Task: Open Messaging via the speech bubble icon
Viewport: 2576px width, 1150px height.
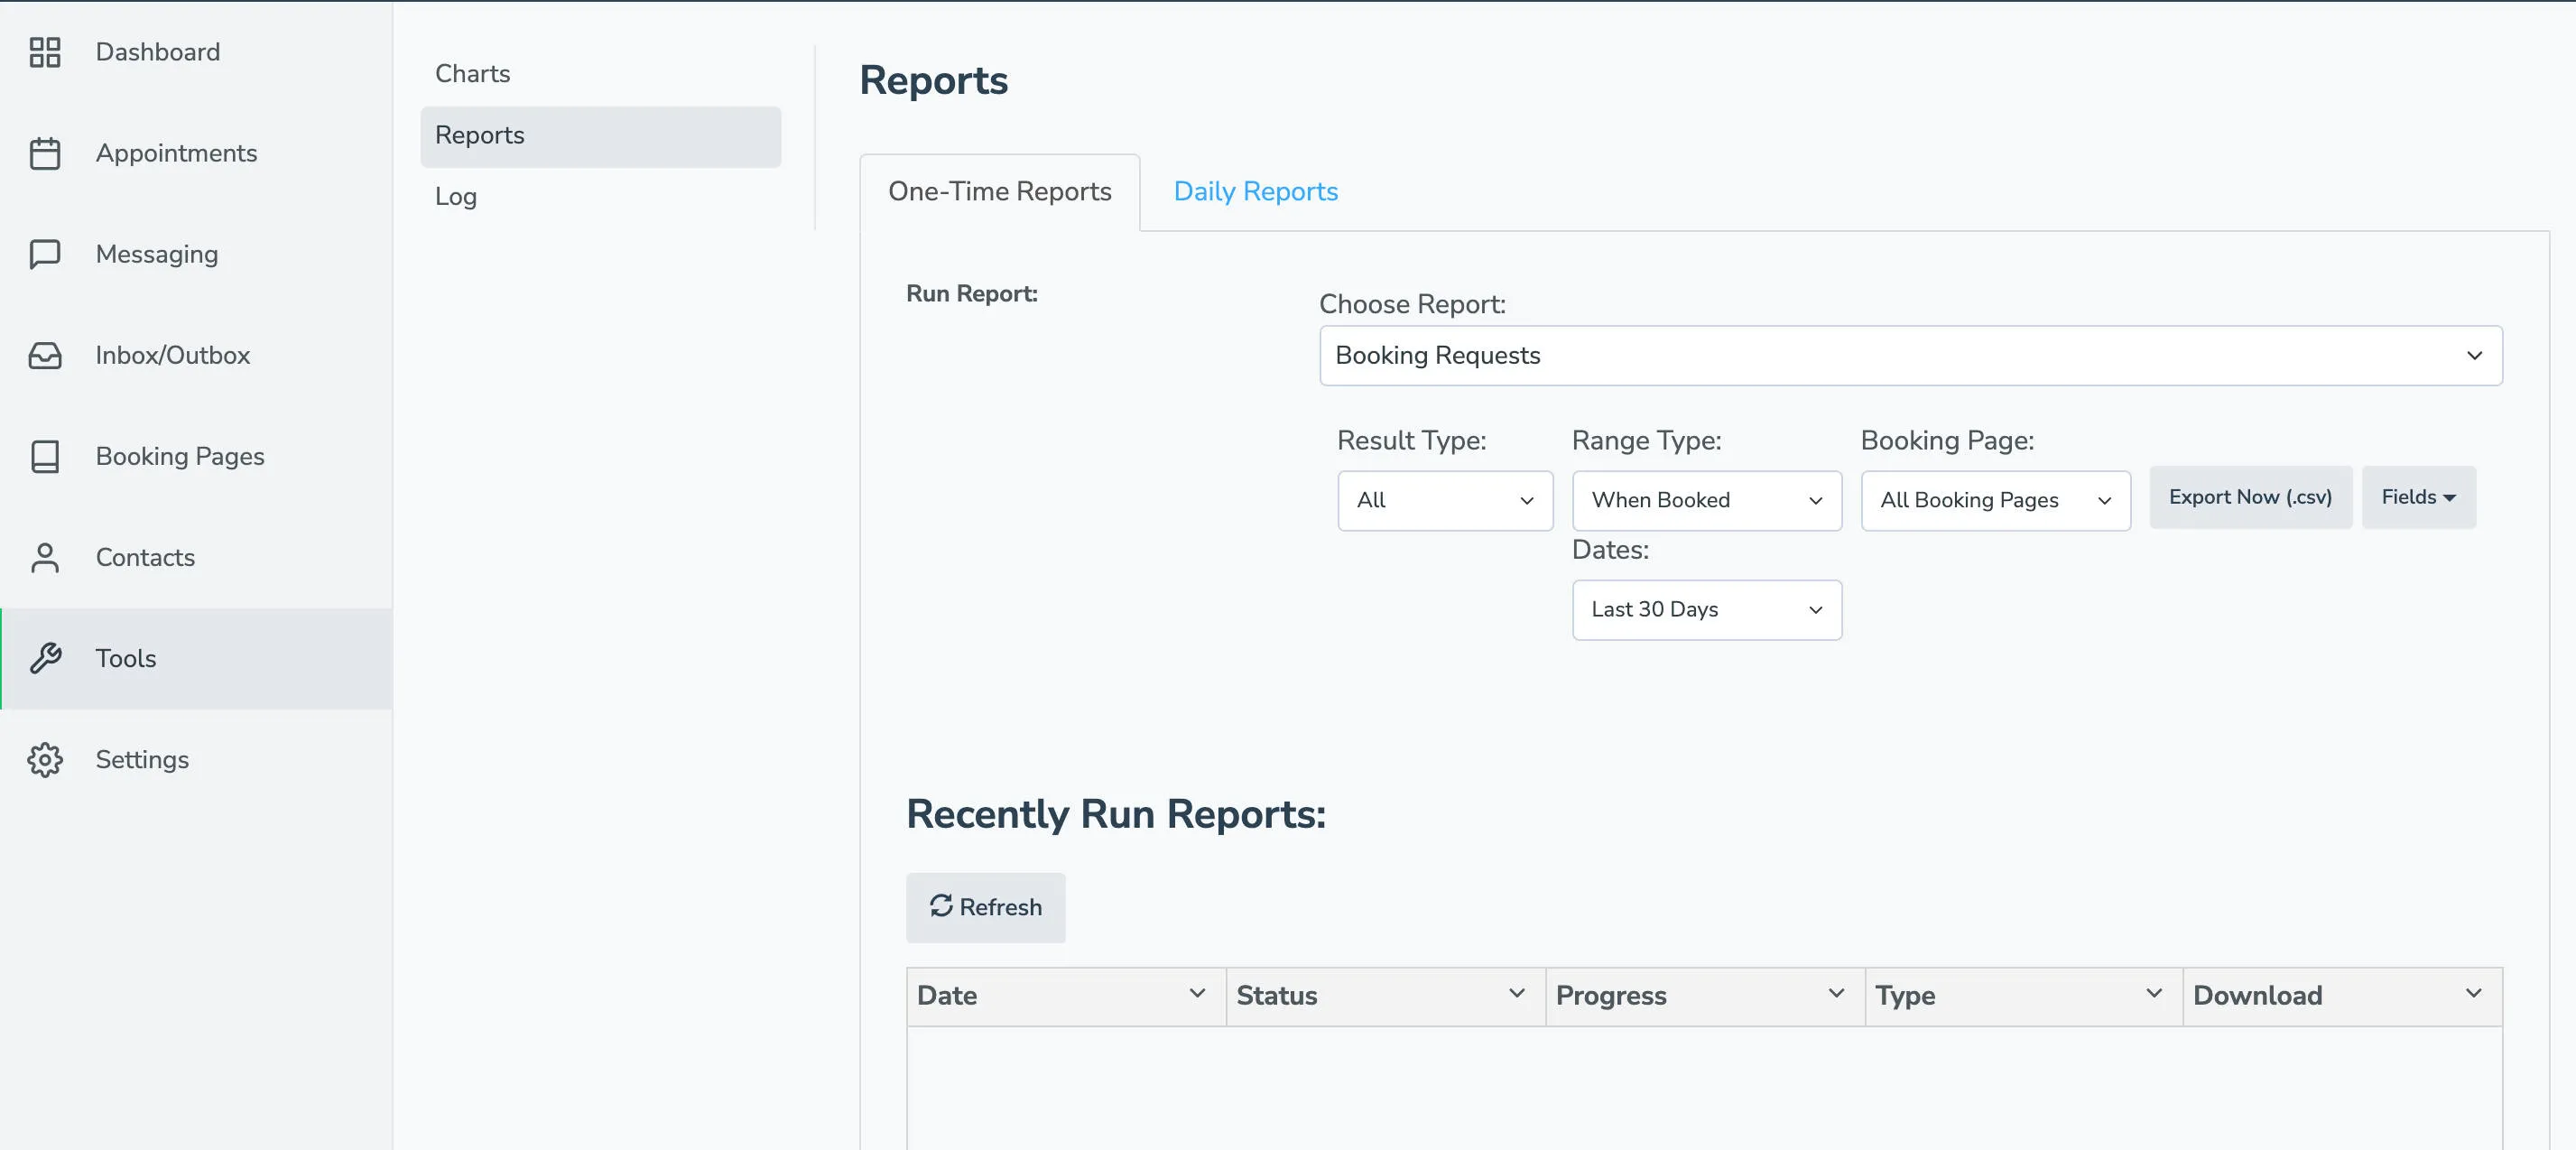Action: point(45,254)
